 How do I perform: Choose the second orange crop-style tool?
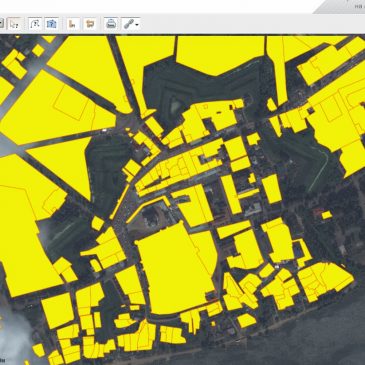click(90, 24)
